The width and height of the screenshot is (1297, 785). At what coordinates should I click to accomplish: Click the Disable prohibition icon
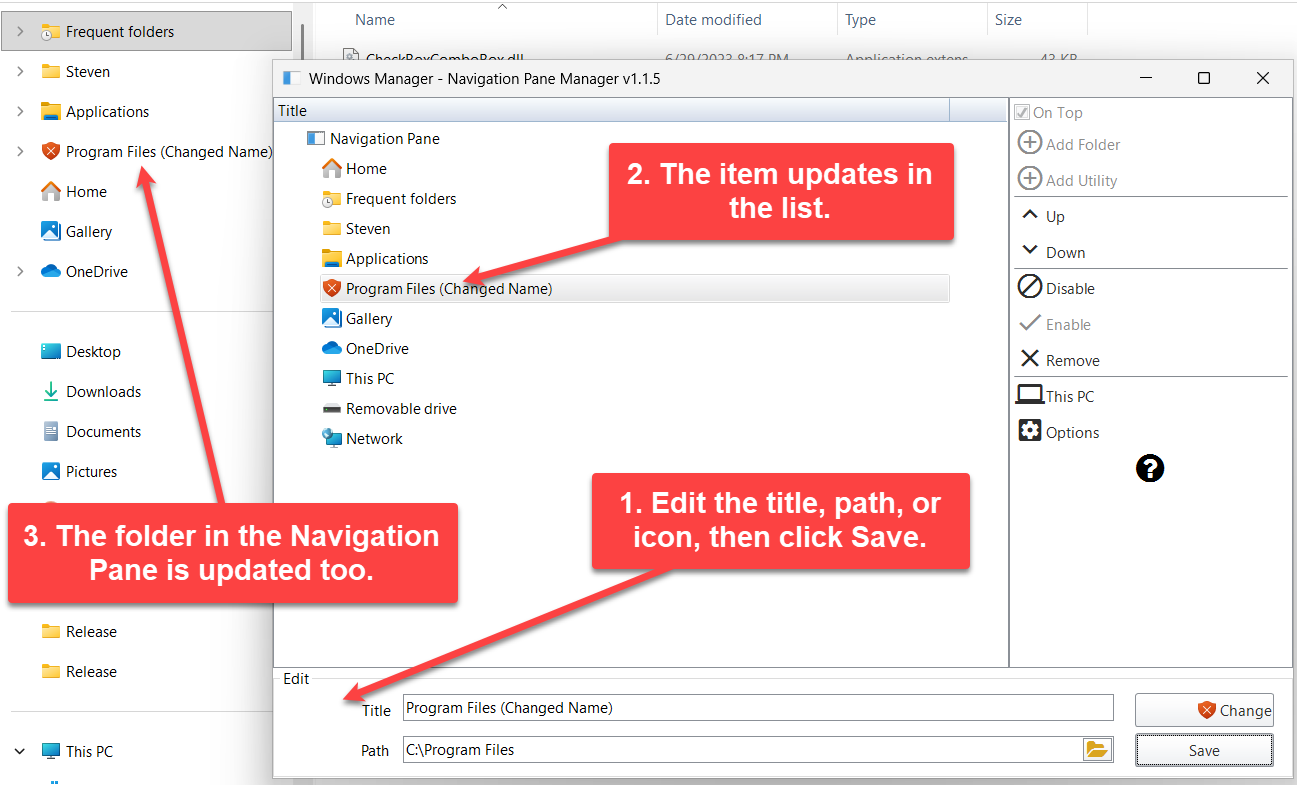click(x=1029, y=287)
